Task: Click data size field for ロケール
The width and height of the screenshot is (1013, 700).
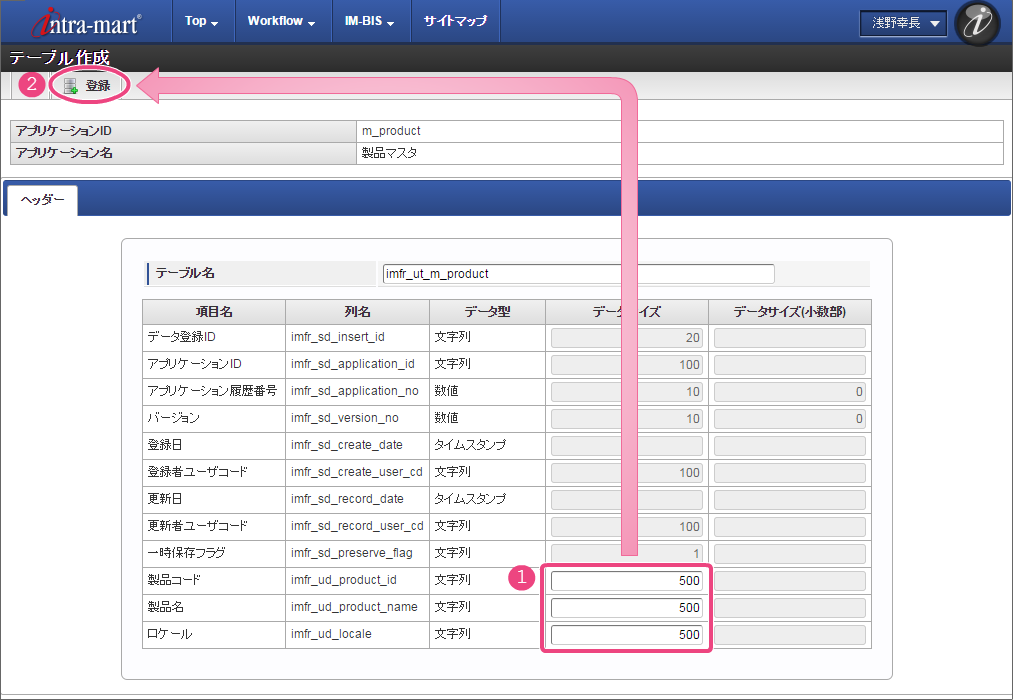Action: (x=626, y=635)
